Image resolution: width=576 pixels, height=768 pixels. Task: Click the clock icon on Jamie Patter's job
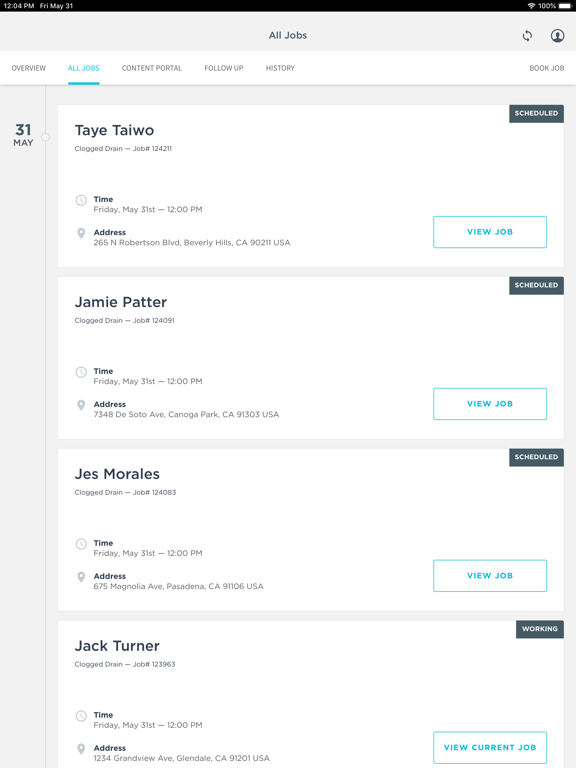point(81,372)
